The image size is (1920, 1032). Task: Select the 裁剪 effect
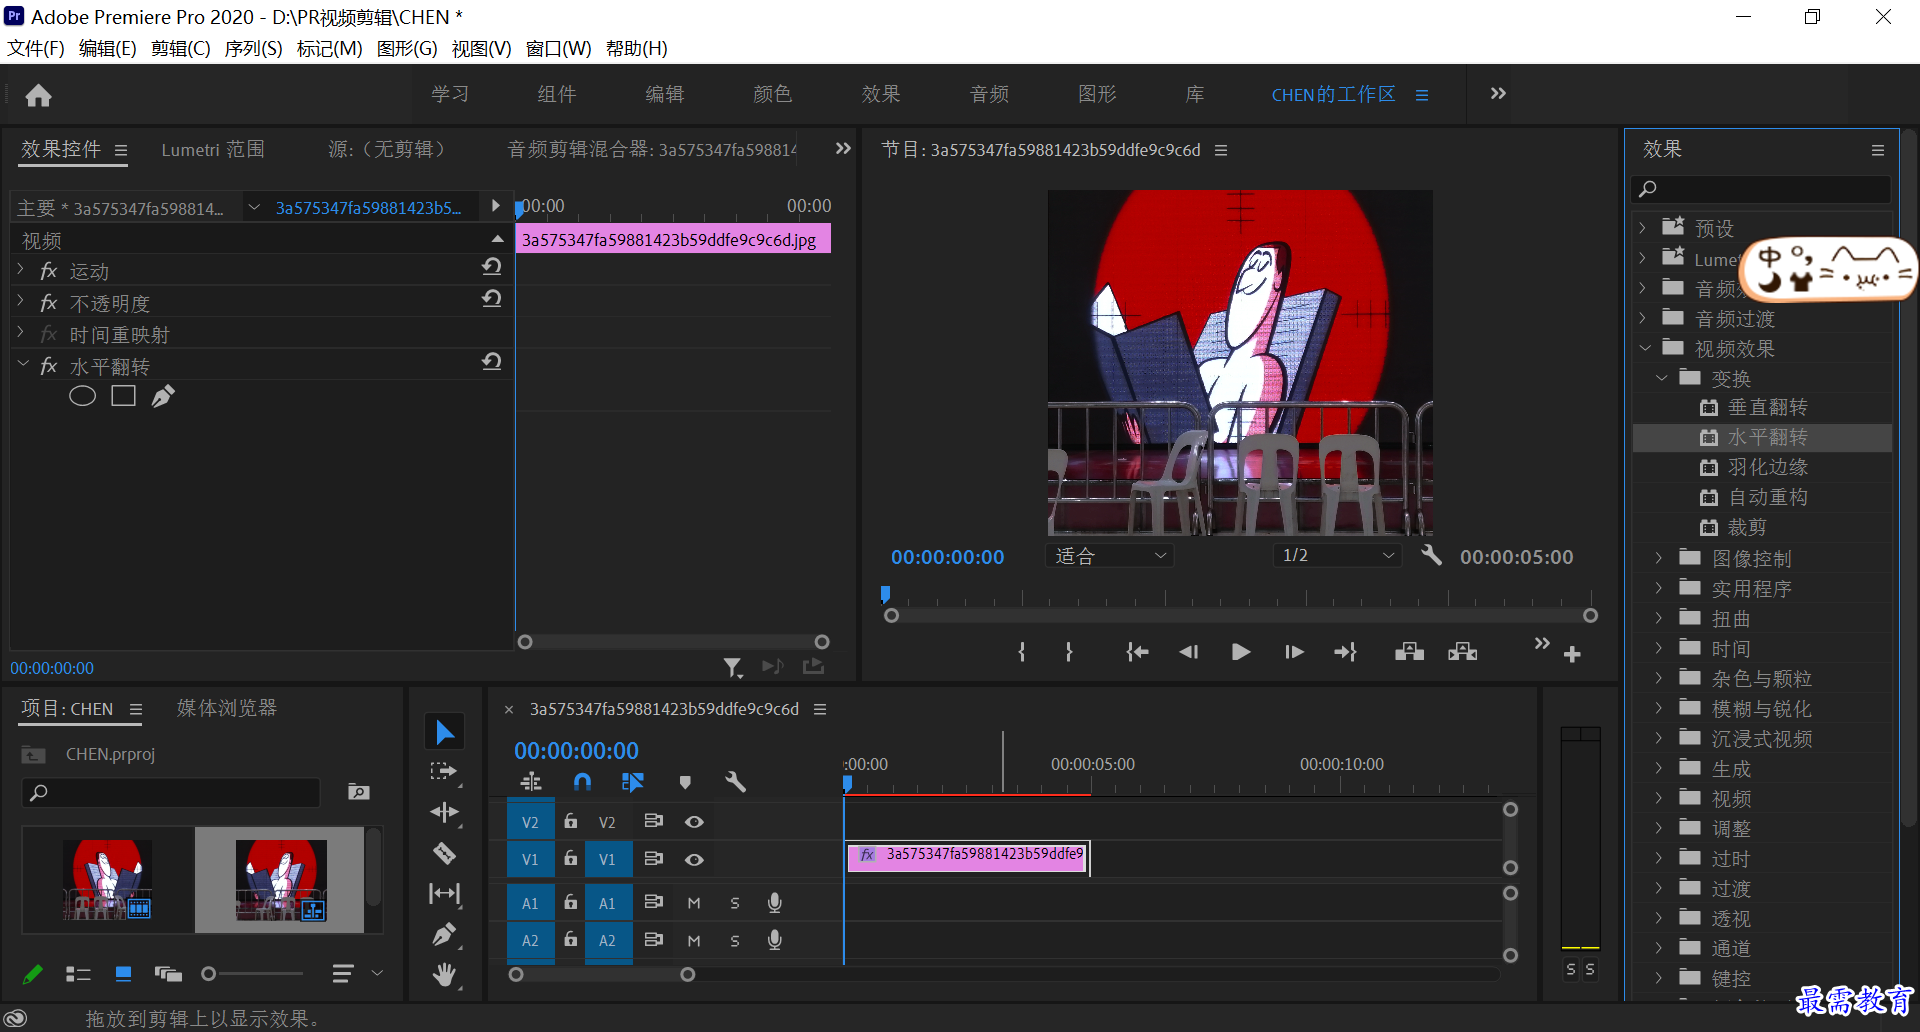[x=1747, y=527]
